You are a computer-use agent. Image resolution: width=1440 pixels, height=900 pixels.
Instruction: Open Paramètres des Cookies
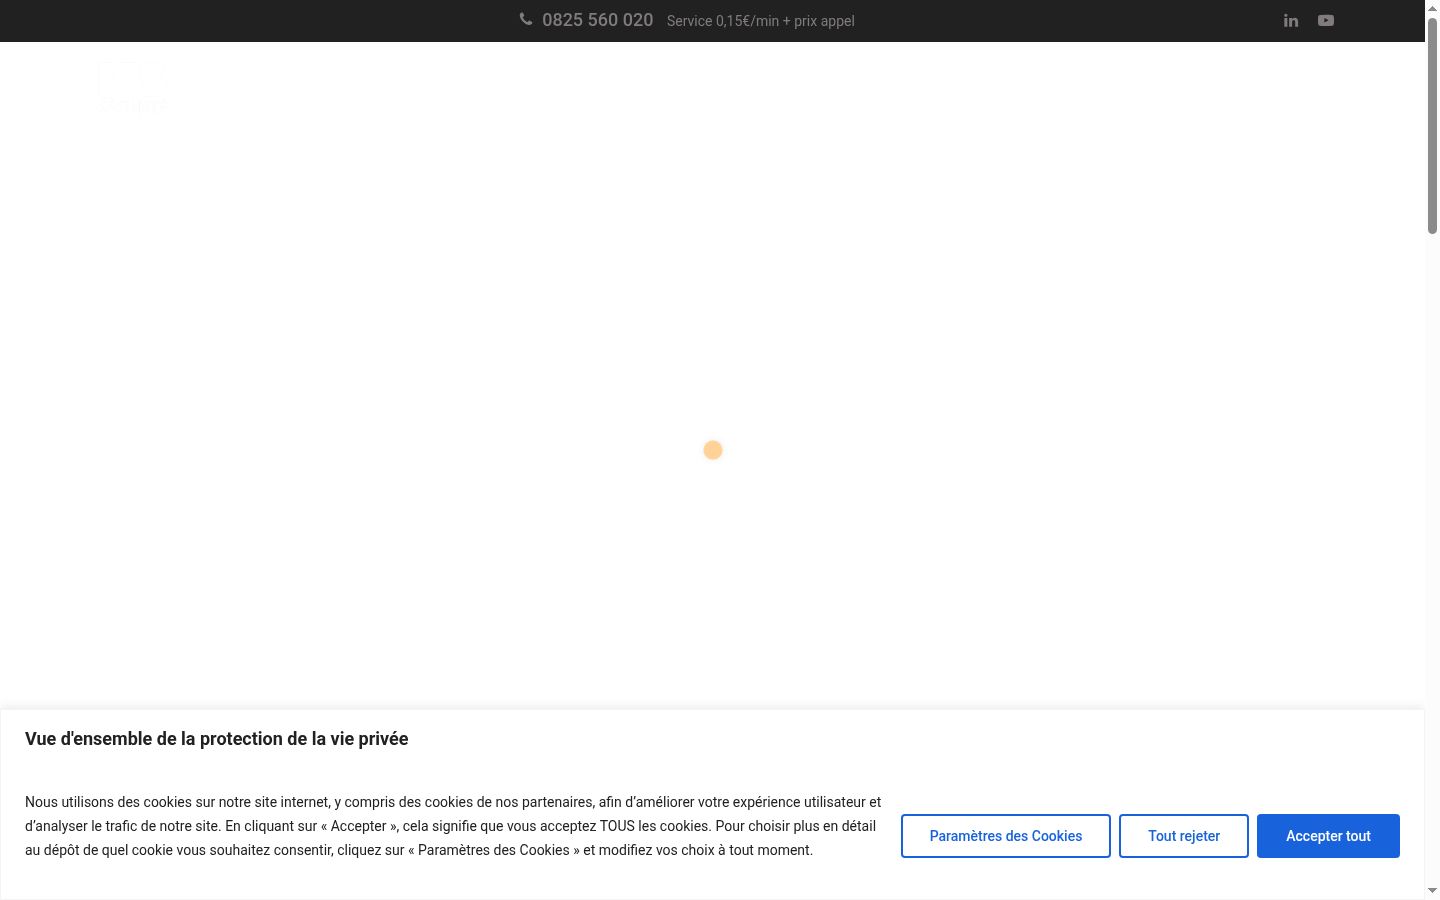pyautogui.click(x=1006, y=836)
